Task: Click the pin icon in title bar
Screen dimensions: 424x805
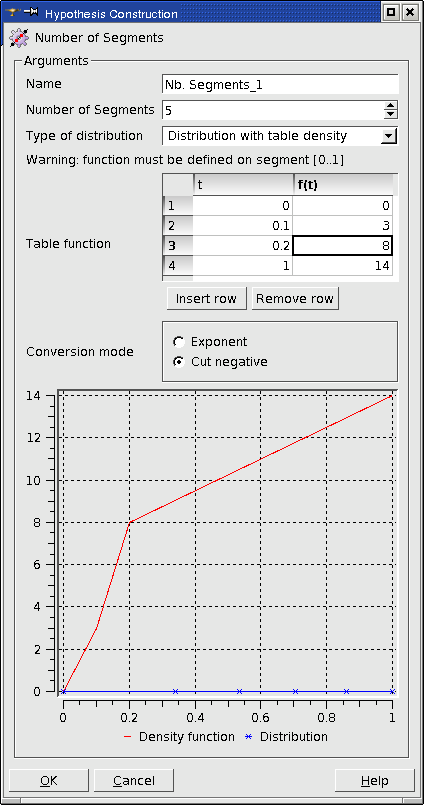Action: tap(32, 12)
